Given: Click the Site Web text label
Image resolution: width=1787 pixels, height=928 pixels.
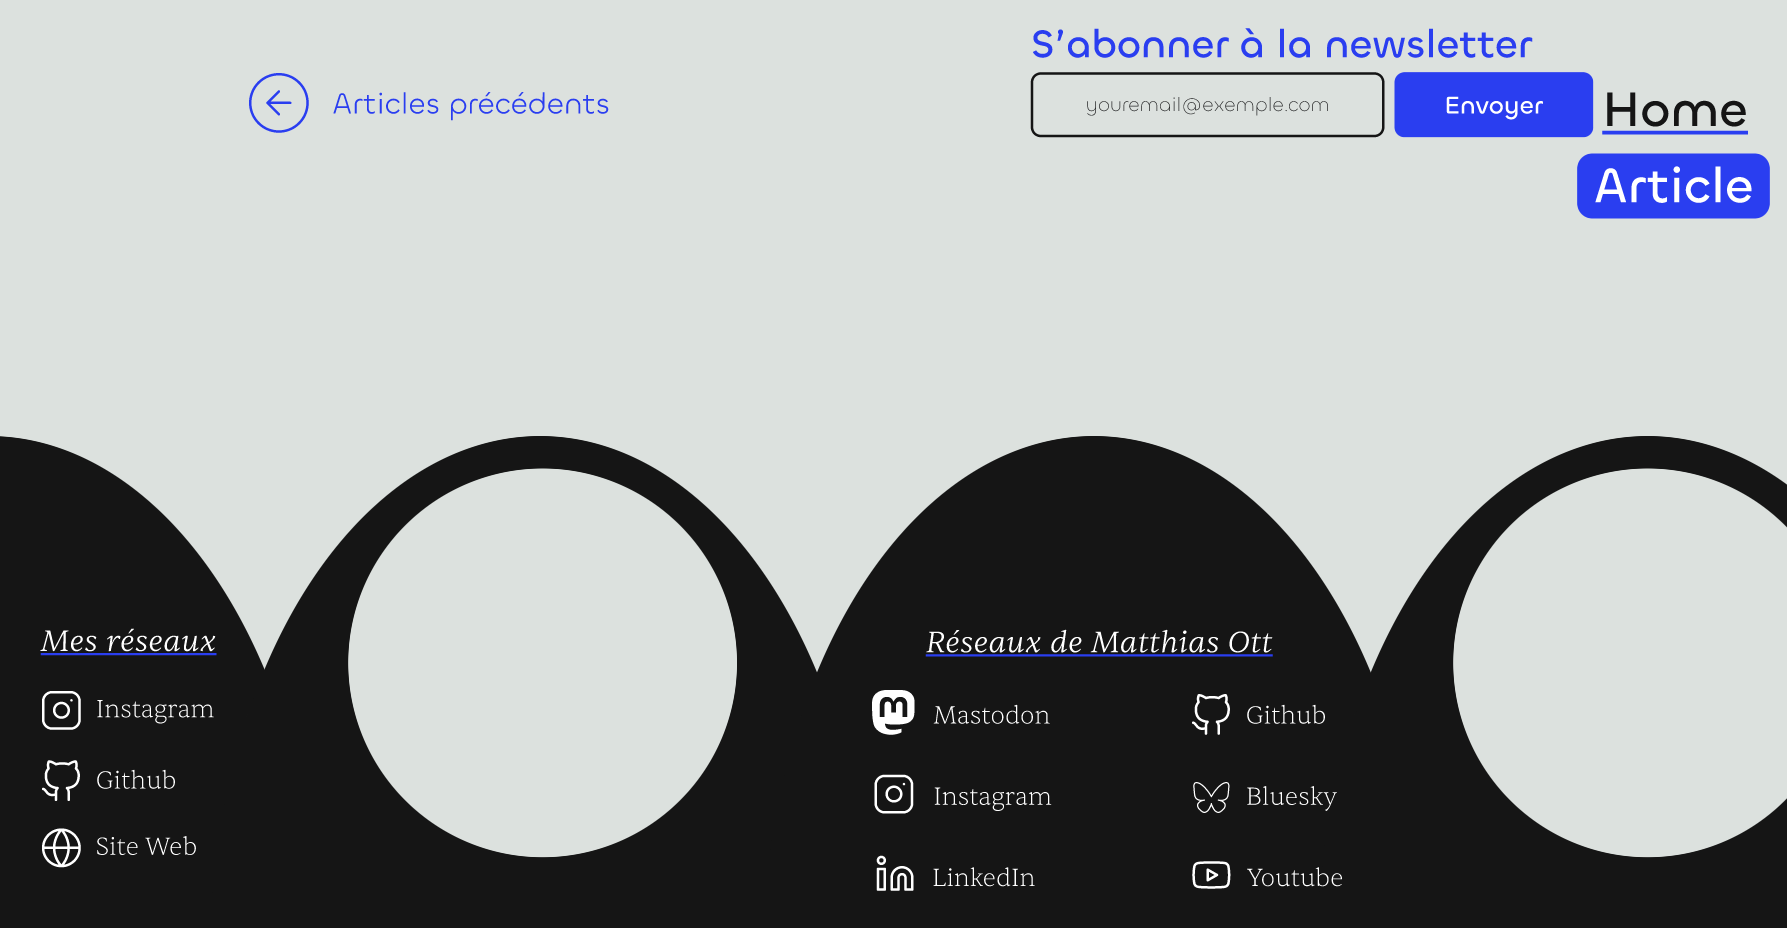Looking at the screenshot, I should (145, 846).
